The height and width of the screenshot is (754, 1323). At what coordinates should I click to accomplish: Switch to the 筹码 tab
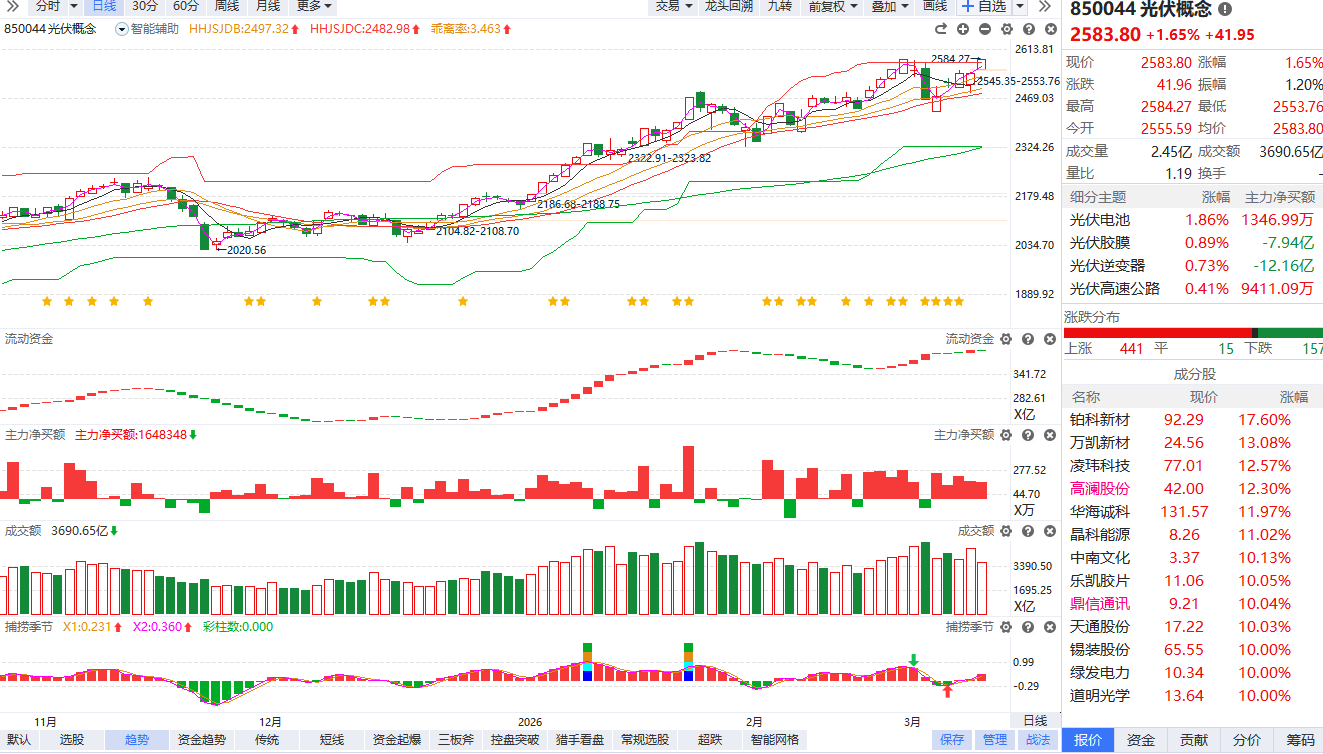coord(1300,740)
